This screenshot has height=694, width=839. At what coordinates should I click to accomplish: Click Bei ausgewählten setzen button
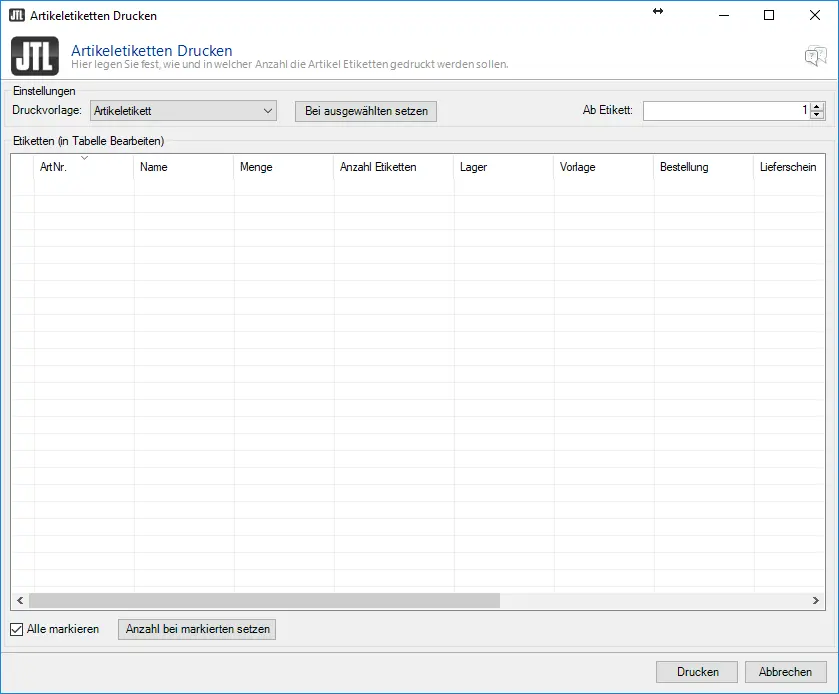click(x=366, y=111)
